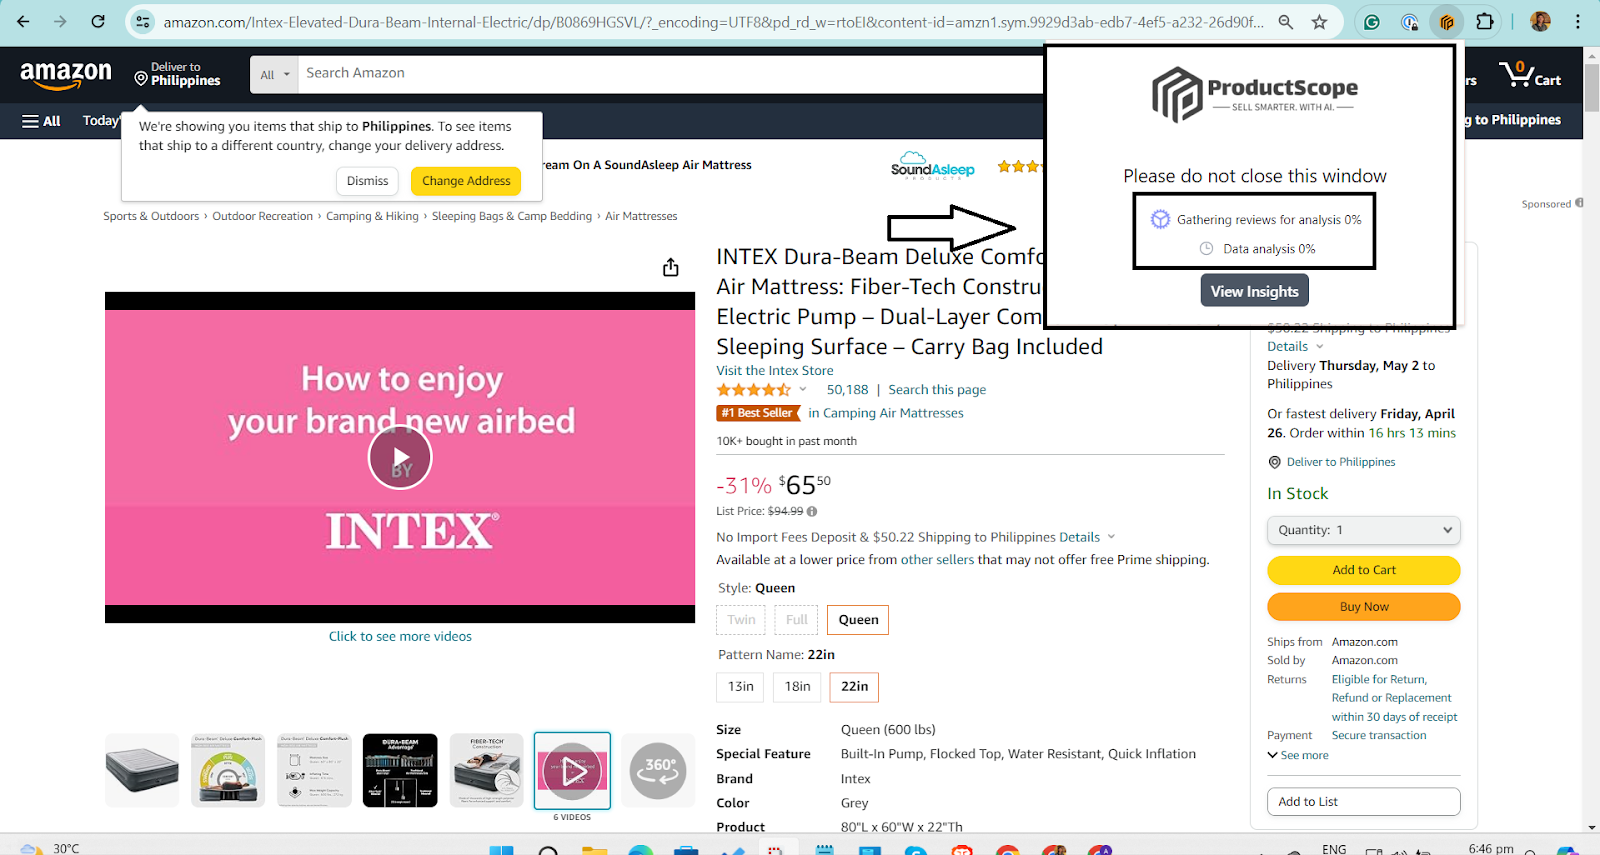Expand the star rating breakdown chevron
Viewport: 1600px width, 855px height.
tap(802, 390)
